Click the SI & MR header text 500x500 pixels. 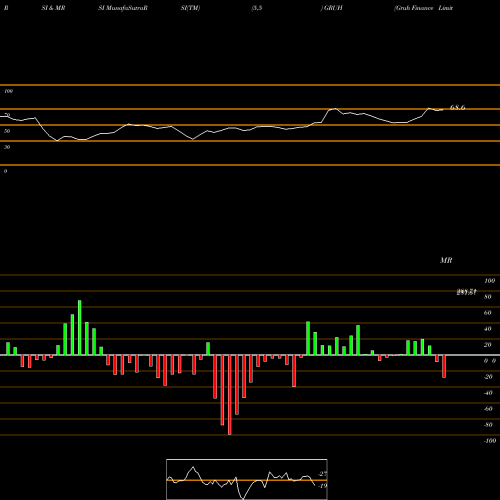click(x=53, y=8)
